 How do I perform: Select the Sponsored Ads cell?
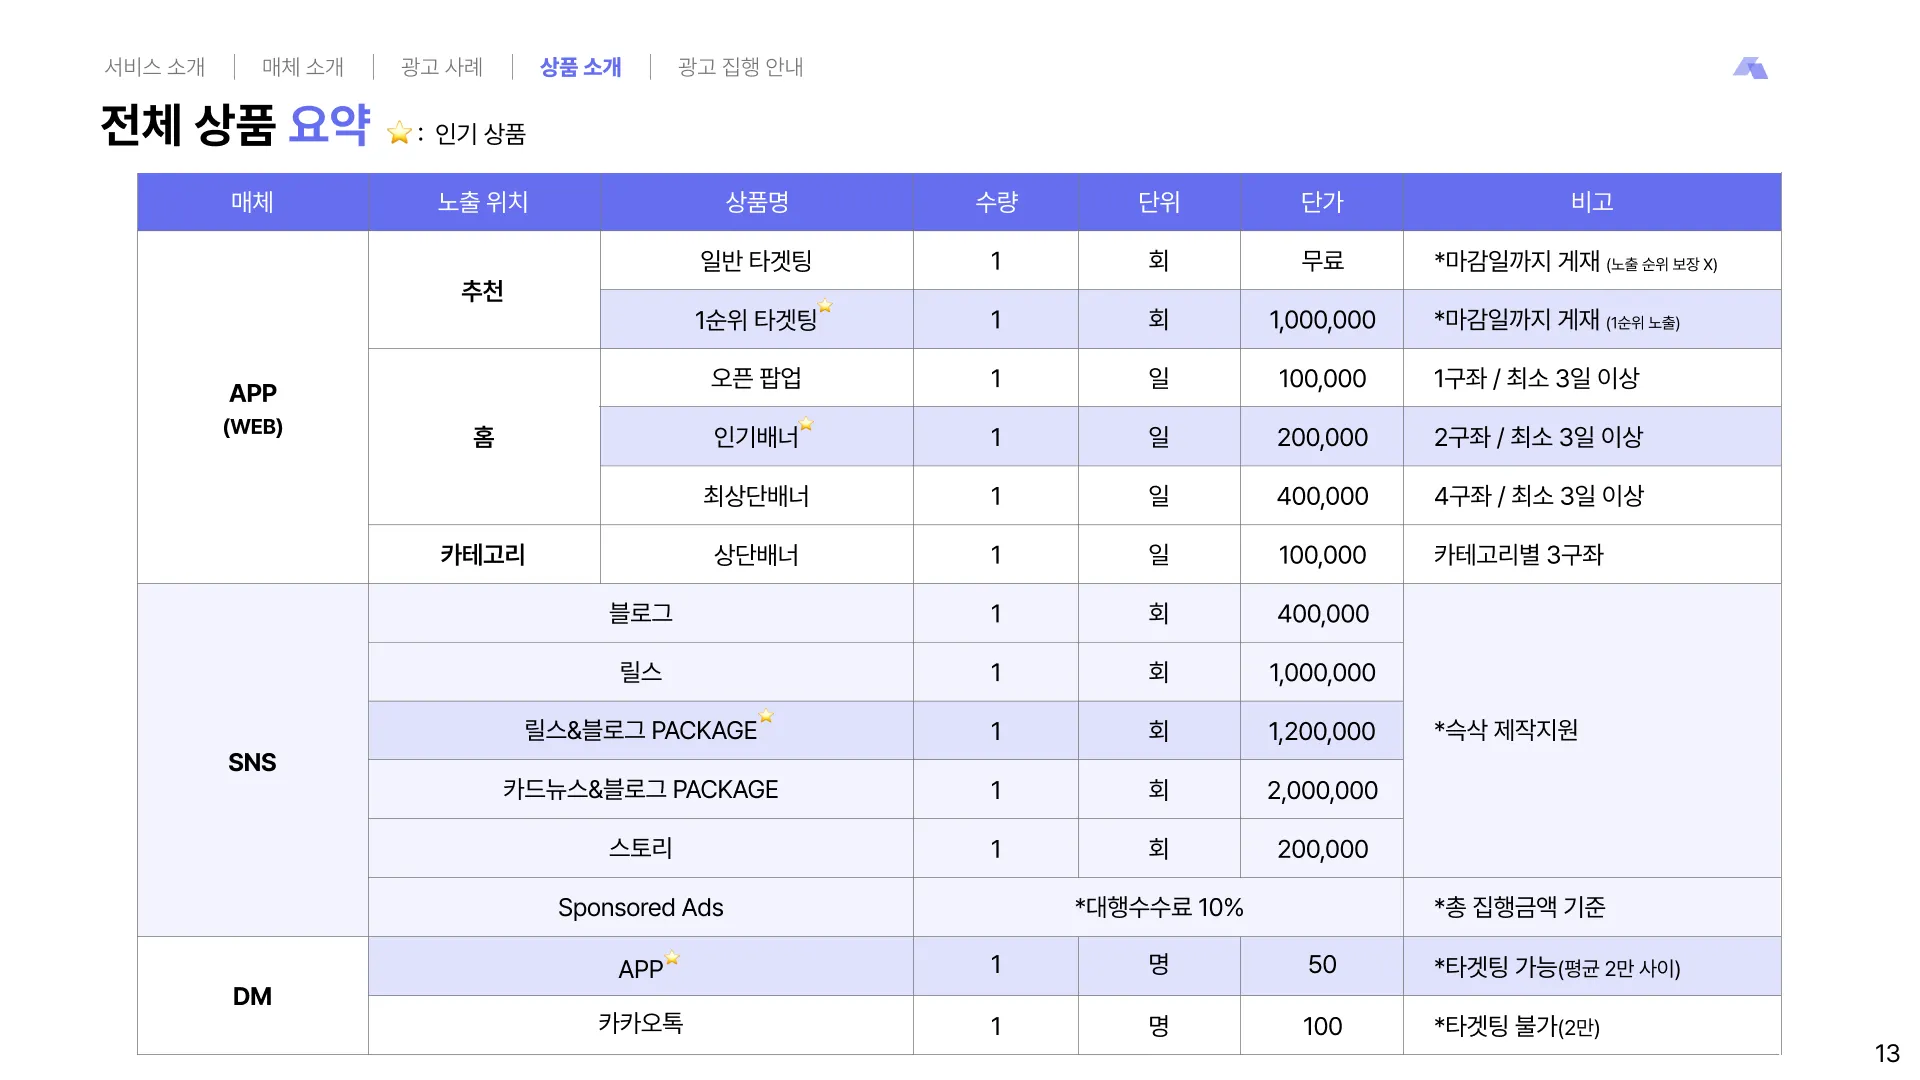(640, 908)
